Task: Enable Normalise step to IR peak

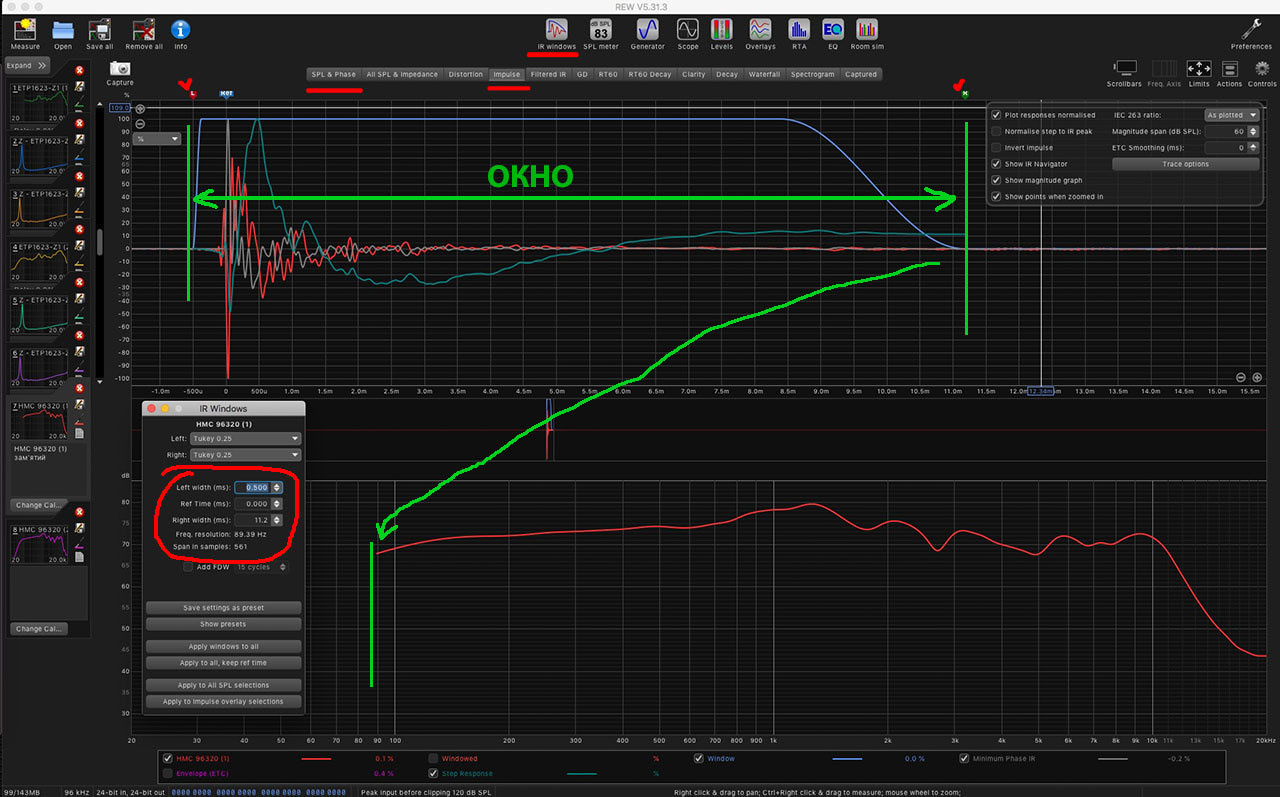Action: 996,131
